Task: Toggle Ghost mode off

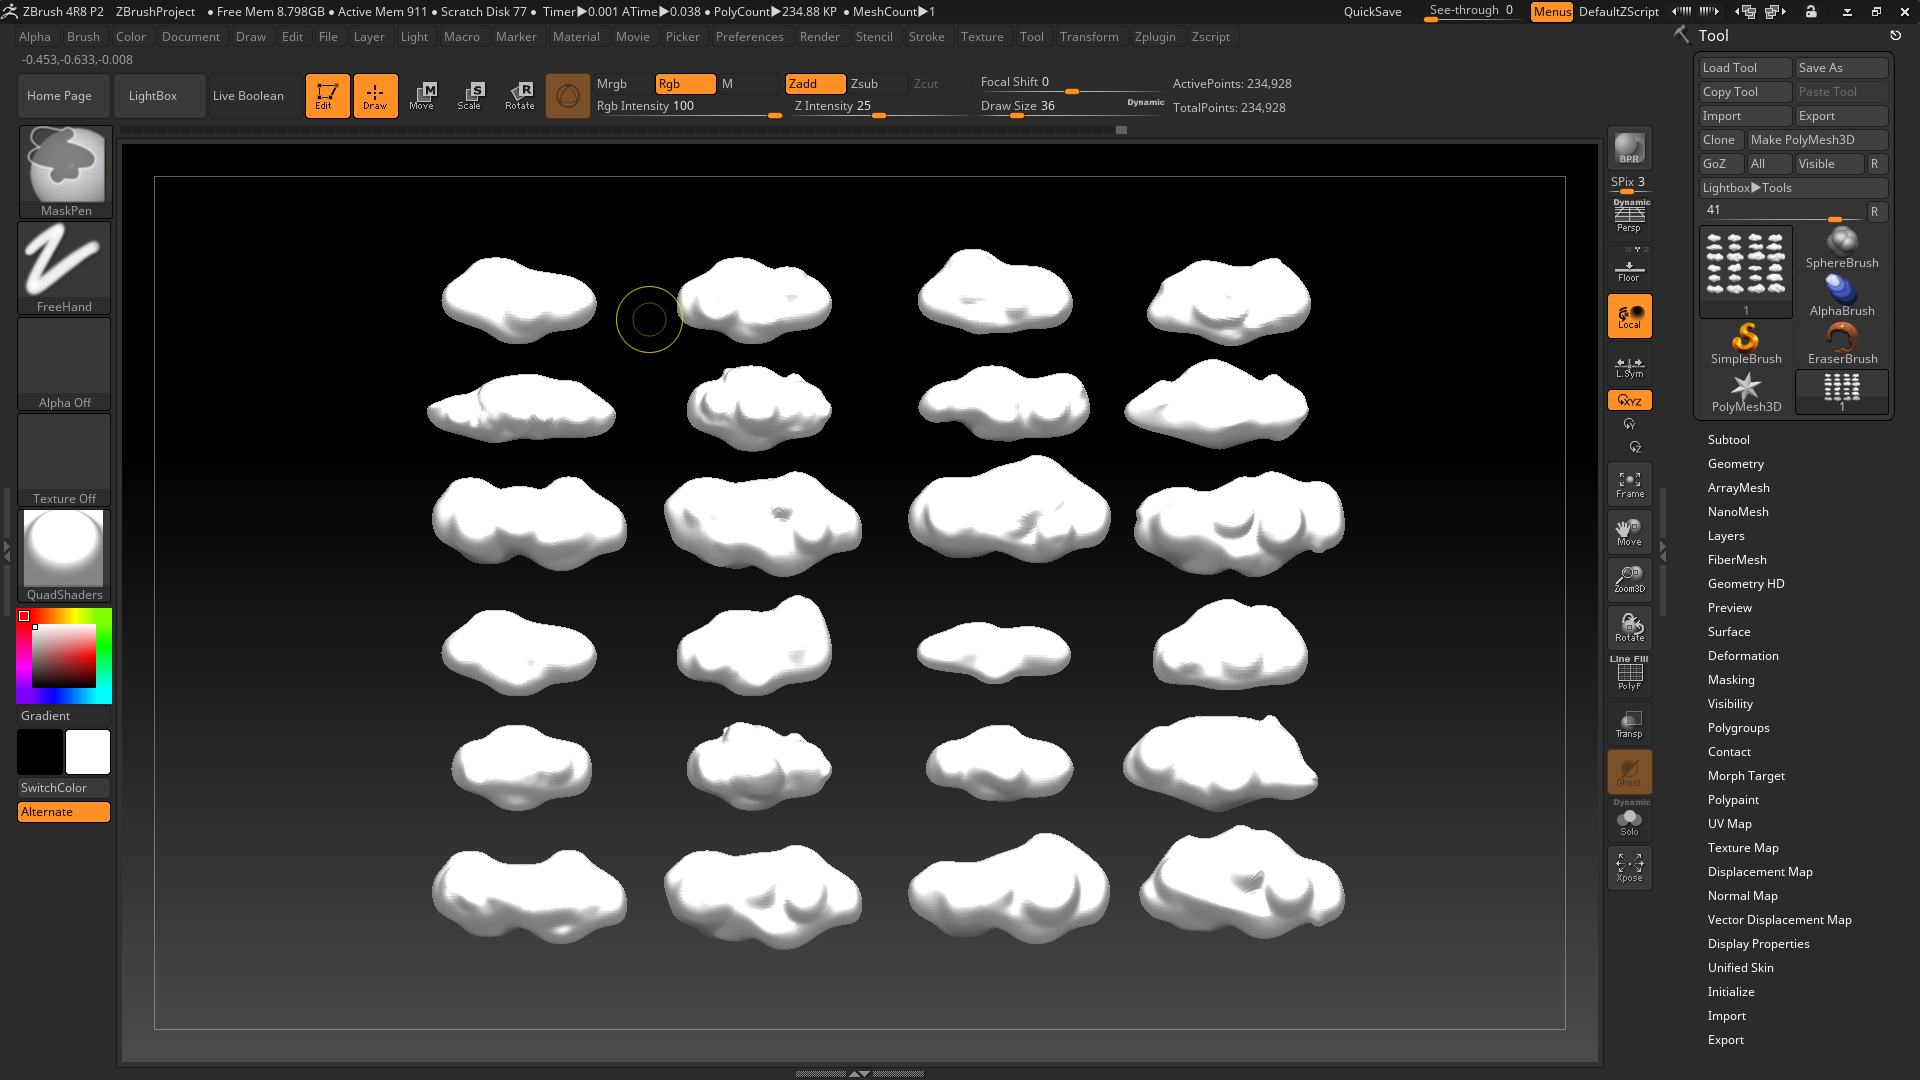Action: (1629, 771)
